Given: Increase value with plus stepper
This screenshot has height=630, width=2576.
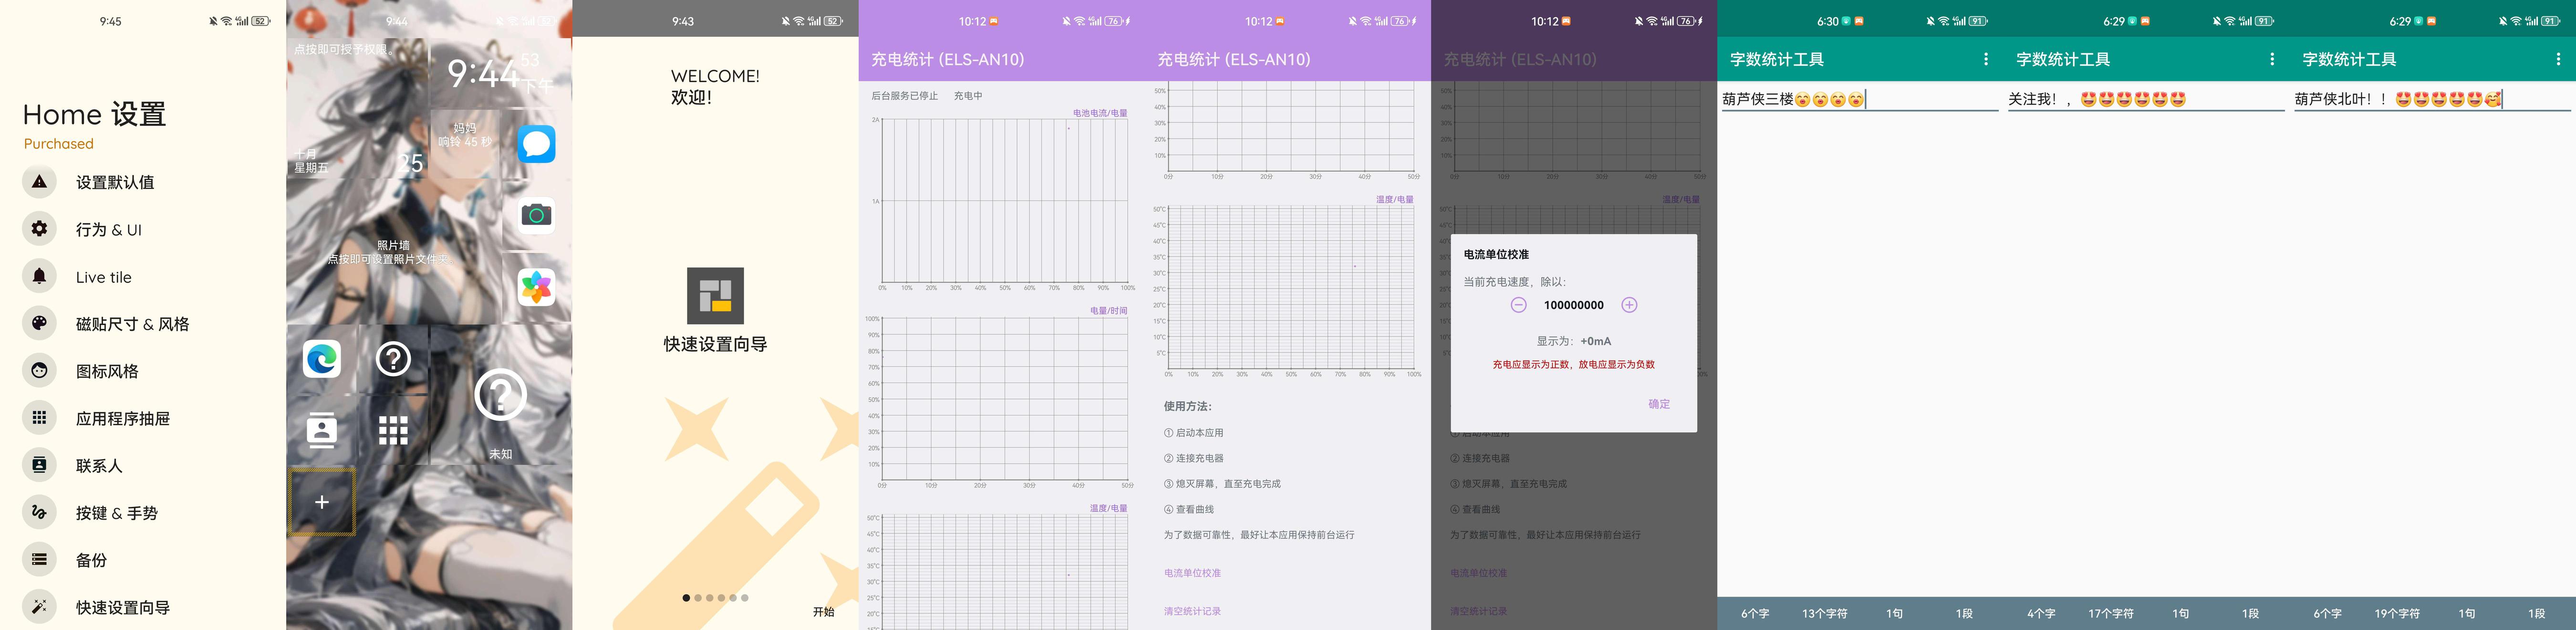Looking at the screenshot, I should pyautogui.click(x=1629, y=305).
